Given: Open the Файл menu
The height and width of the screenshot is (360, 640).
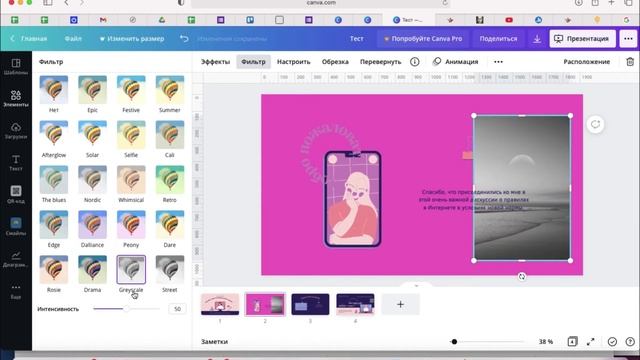Looking at the screenshot, I should [73, 38].
